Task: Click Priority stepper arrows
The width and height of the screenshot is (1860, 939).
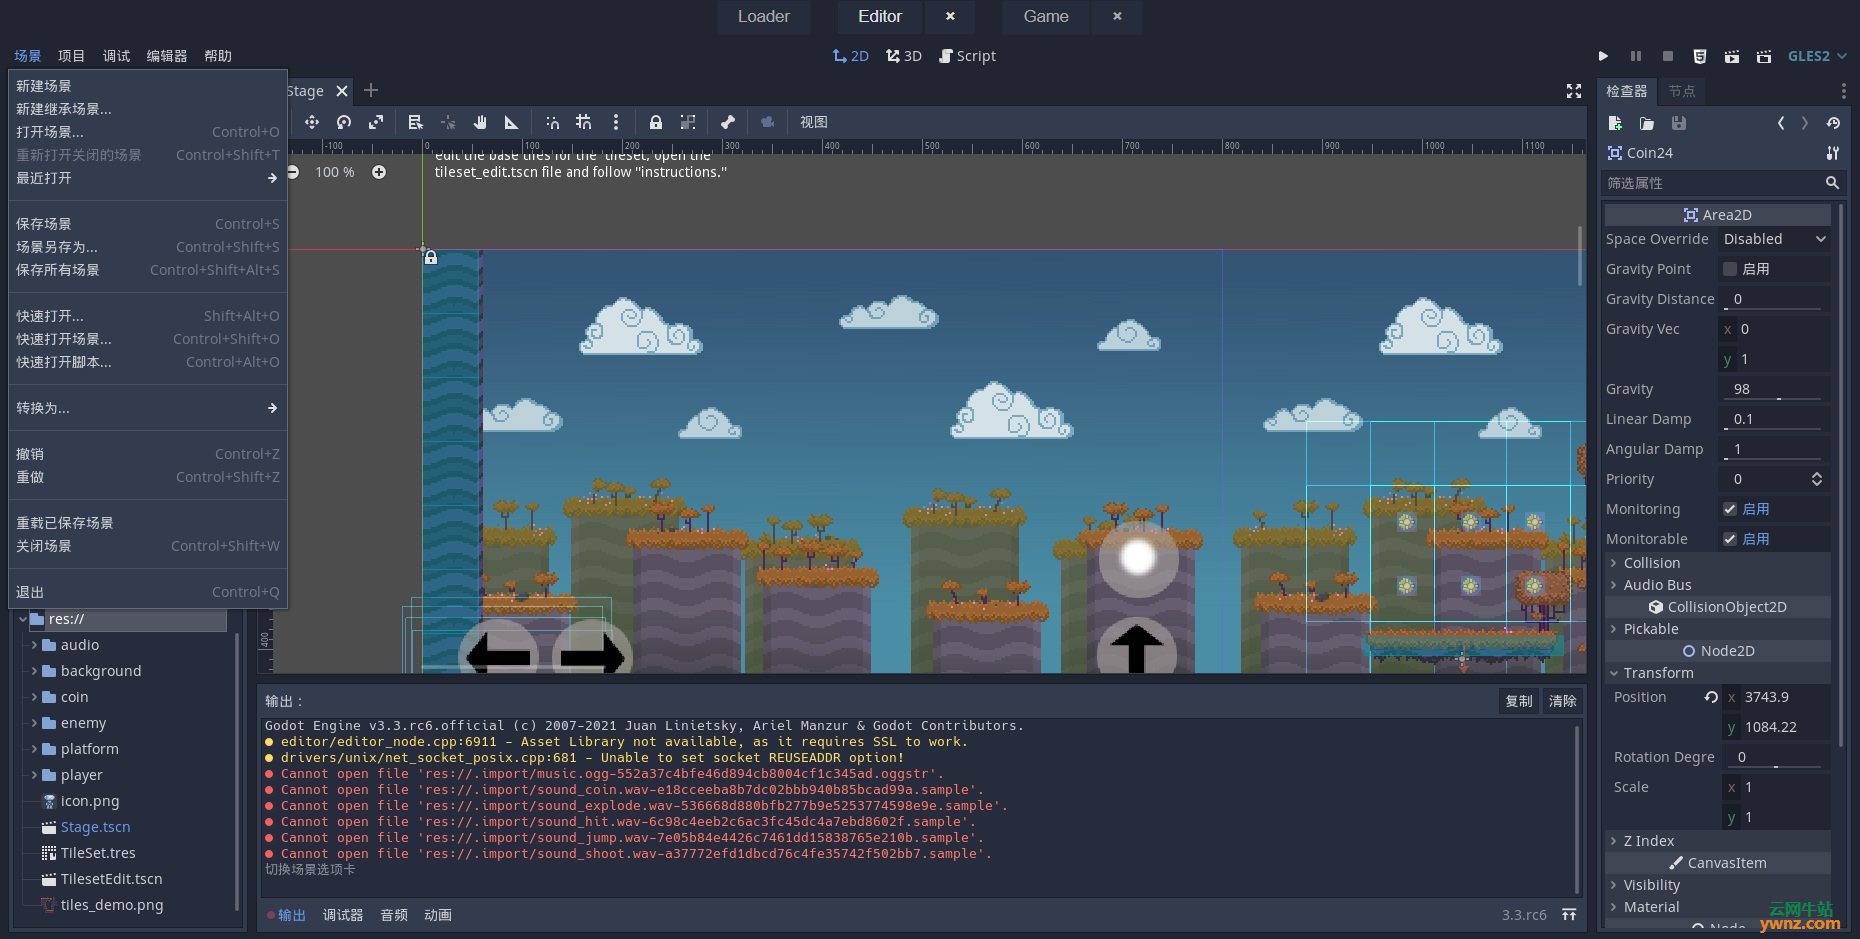Action: [1816, 479]
